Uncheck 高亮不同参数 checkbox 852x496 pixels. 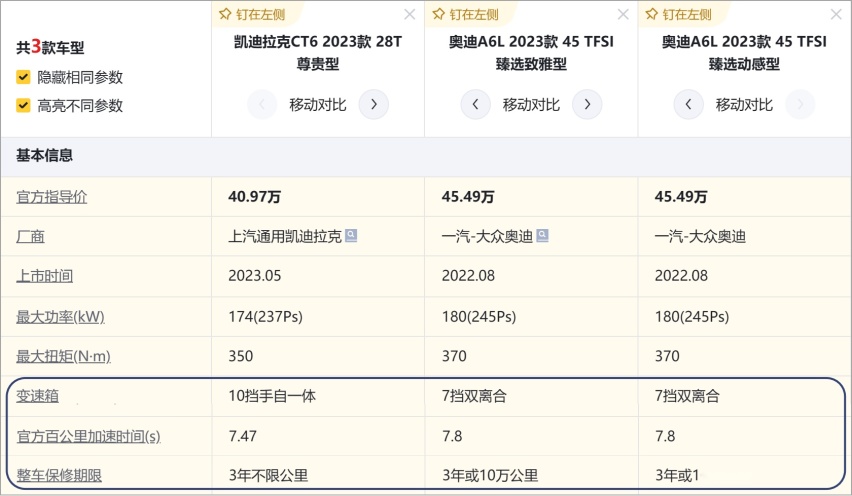click(x=23, y=105)
